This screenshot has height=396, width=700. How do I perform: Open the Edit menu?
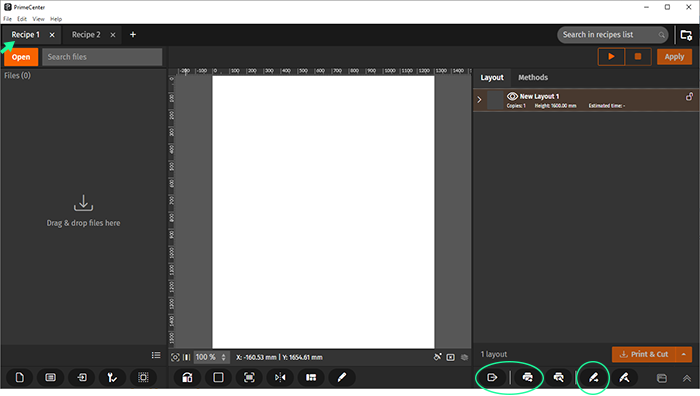[x=22, y=19]
